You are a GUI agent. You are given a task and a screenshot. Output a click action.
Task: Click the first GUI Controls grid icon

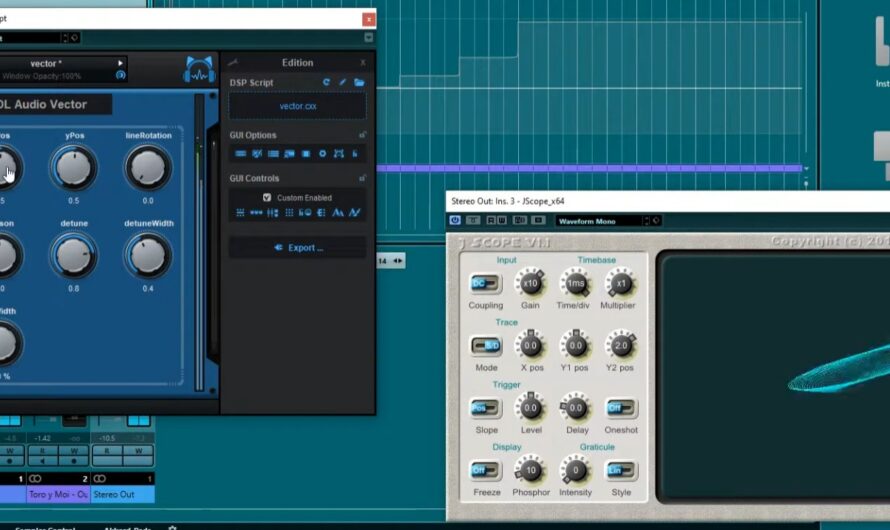coord(241,213)
